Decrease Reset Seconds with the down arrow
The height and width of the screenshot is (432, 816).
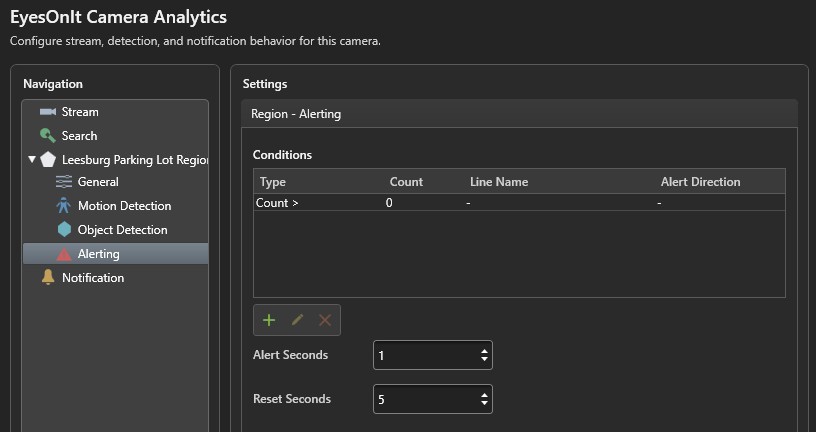pyautogui.click(x=484, y=403)
